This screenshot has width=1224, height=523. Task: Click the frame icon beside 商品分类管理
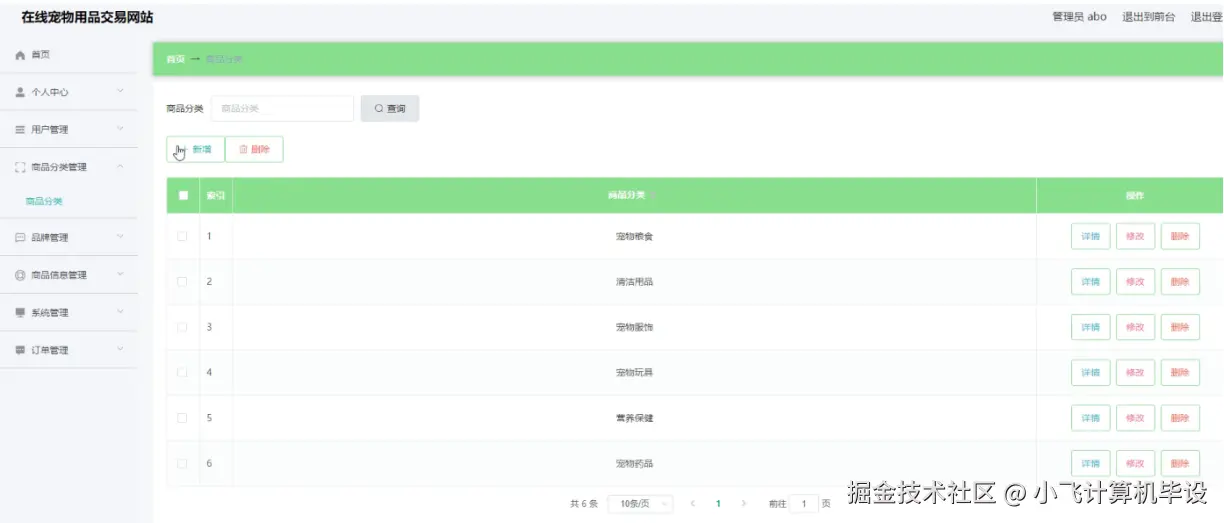(x=20, y=167)
